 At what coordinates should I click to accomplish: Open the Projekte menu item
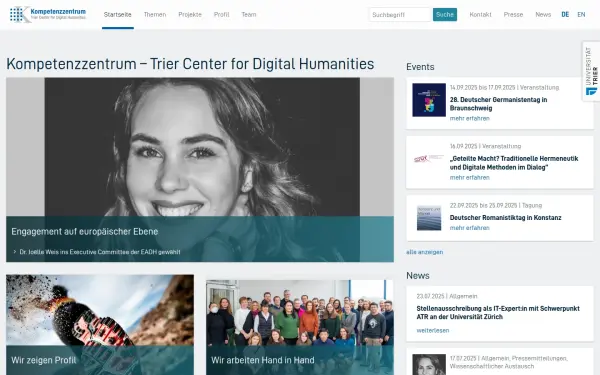tap(190, 15)
